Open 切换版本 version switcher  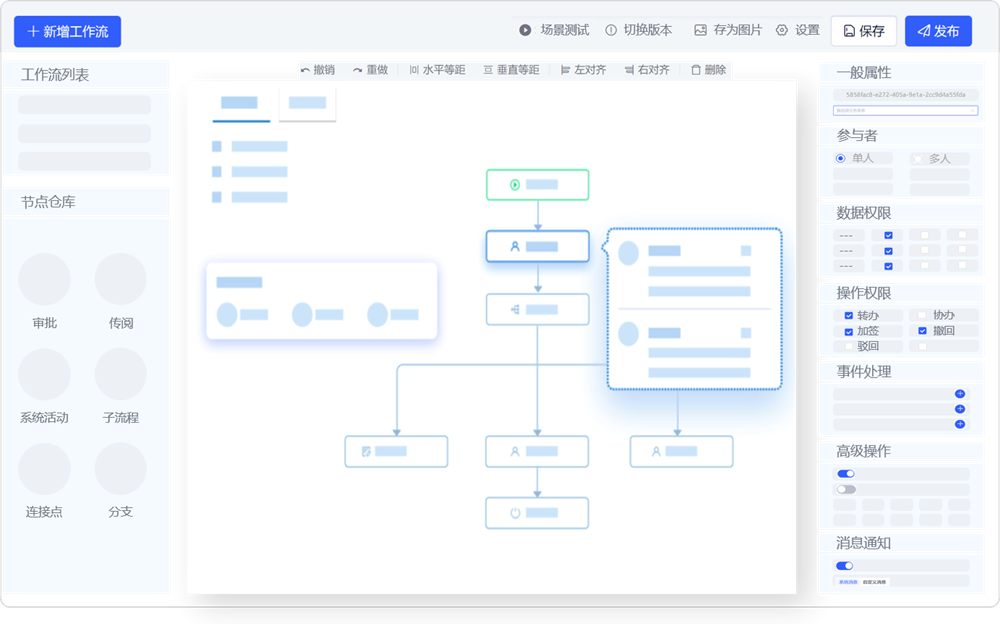[638, 30]
